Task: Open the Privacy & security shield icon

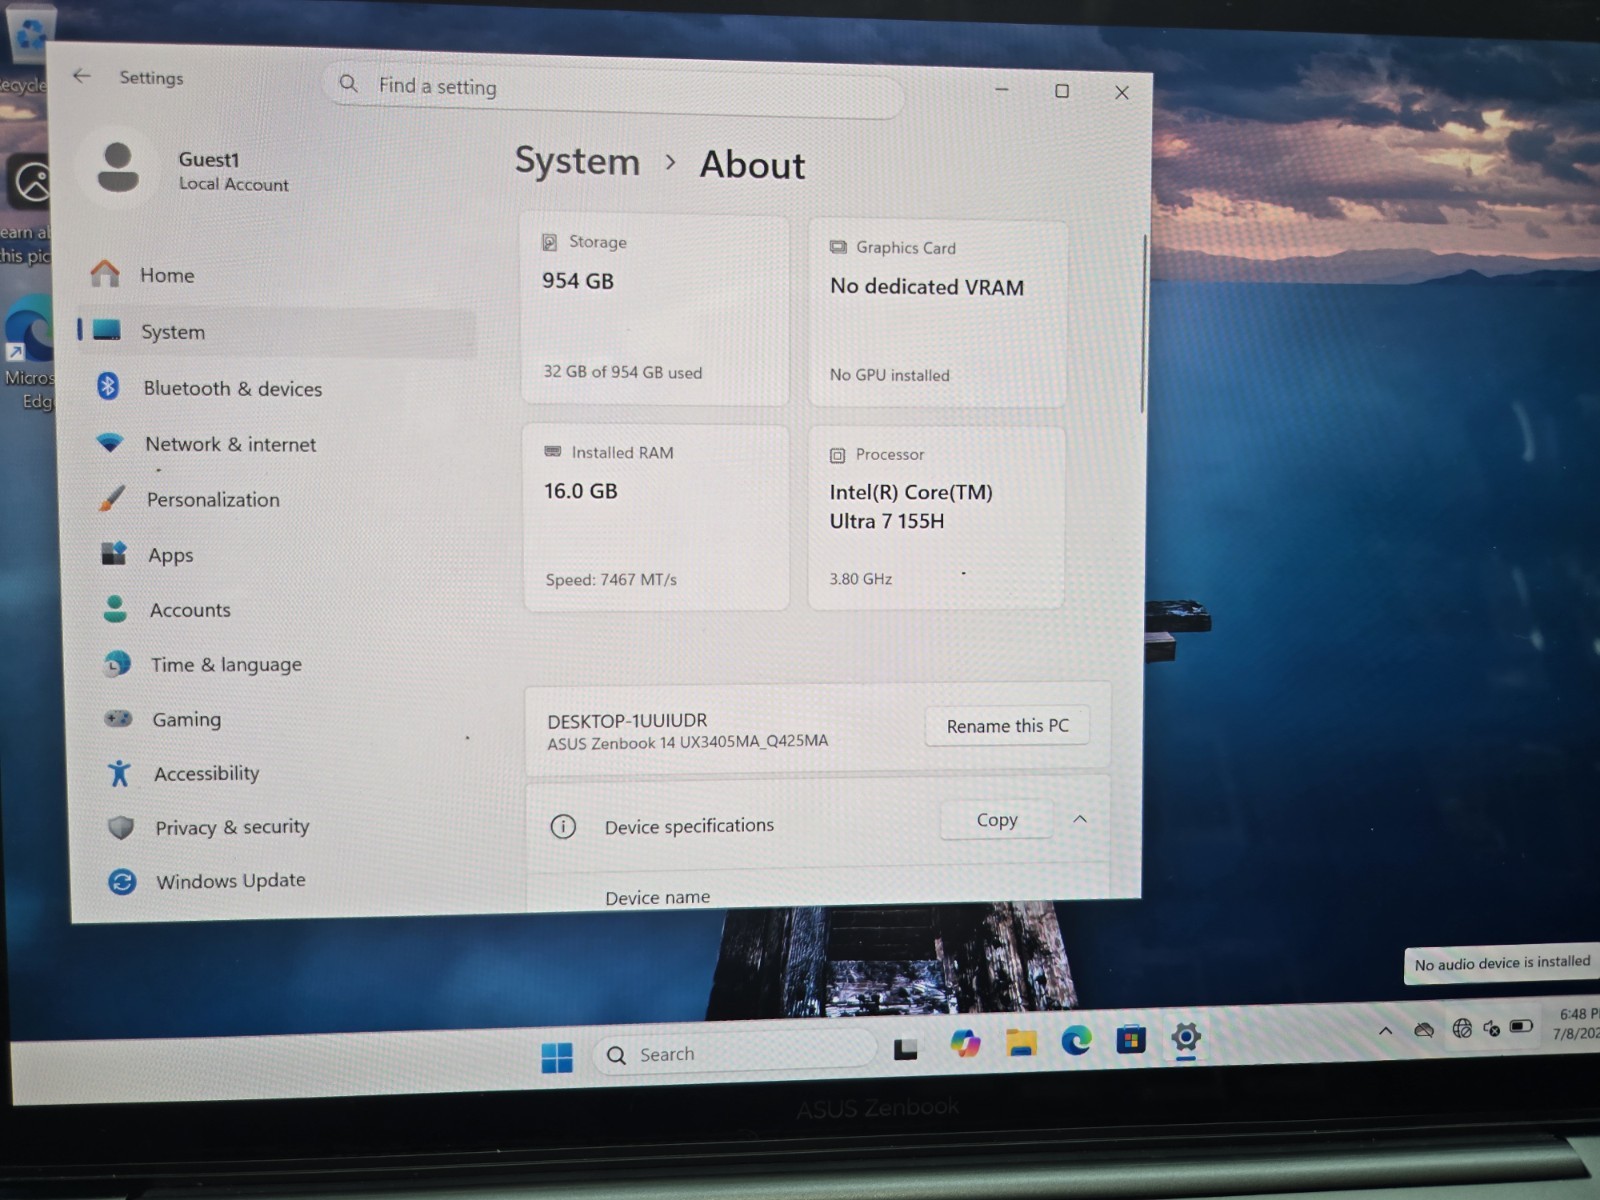Action: [121, 827]
